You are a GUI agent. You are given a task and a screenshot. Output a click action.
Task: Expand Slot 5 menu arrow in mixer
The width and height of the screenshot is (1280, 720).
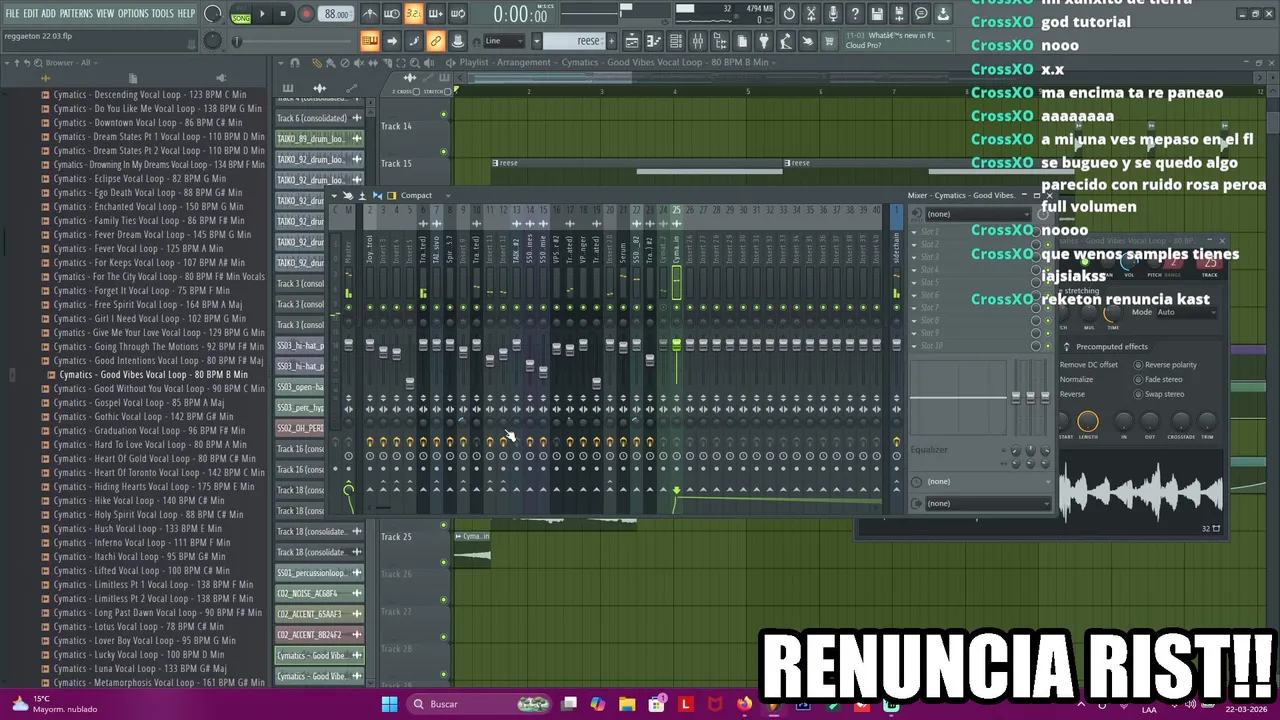tap(914, 283)
